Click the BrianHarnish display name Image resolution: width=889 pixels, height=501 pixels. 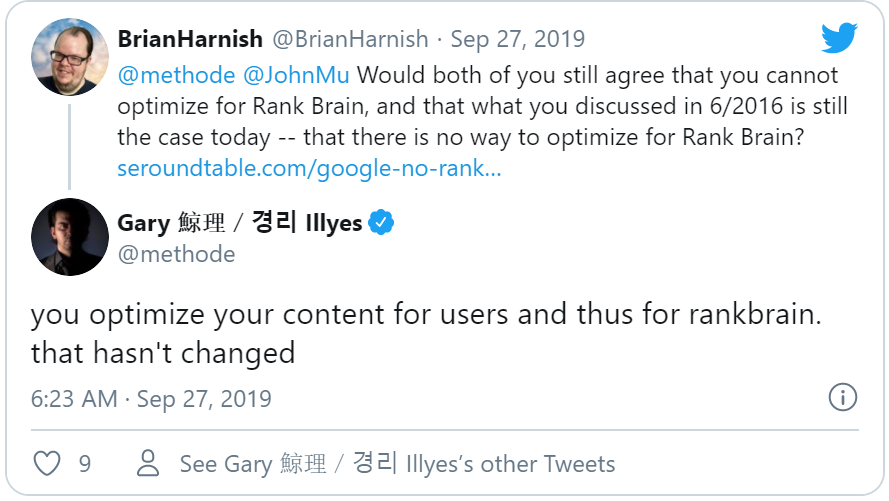(190, 40)
